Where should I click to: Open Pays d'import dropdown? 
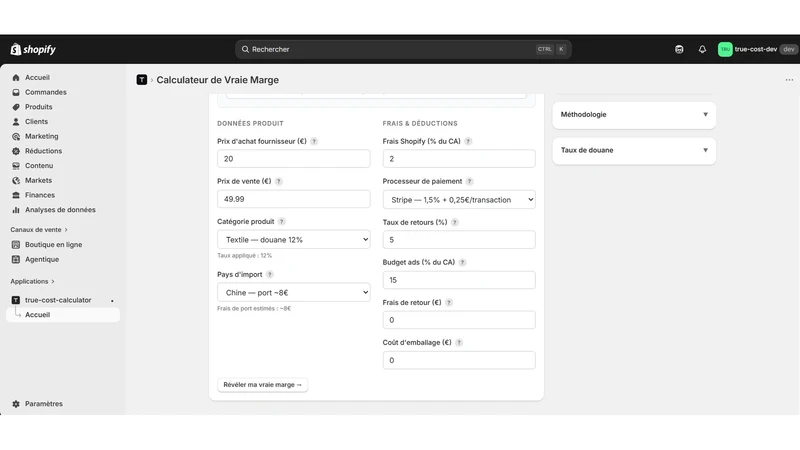tap(293, 292)
